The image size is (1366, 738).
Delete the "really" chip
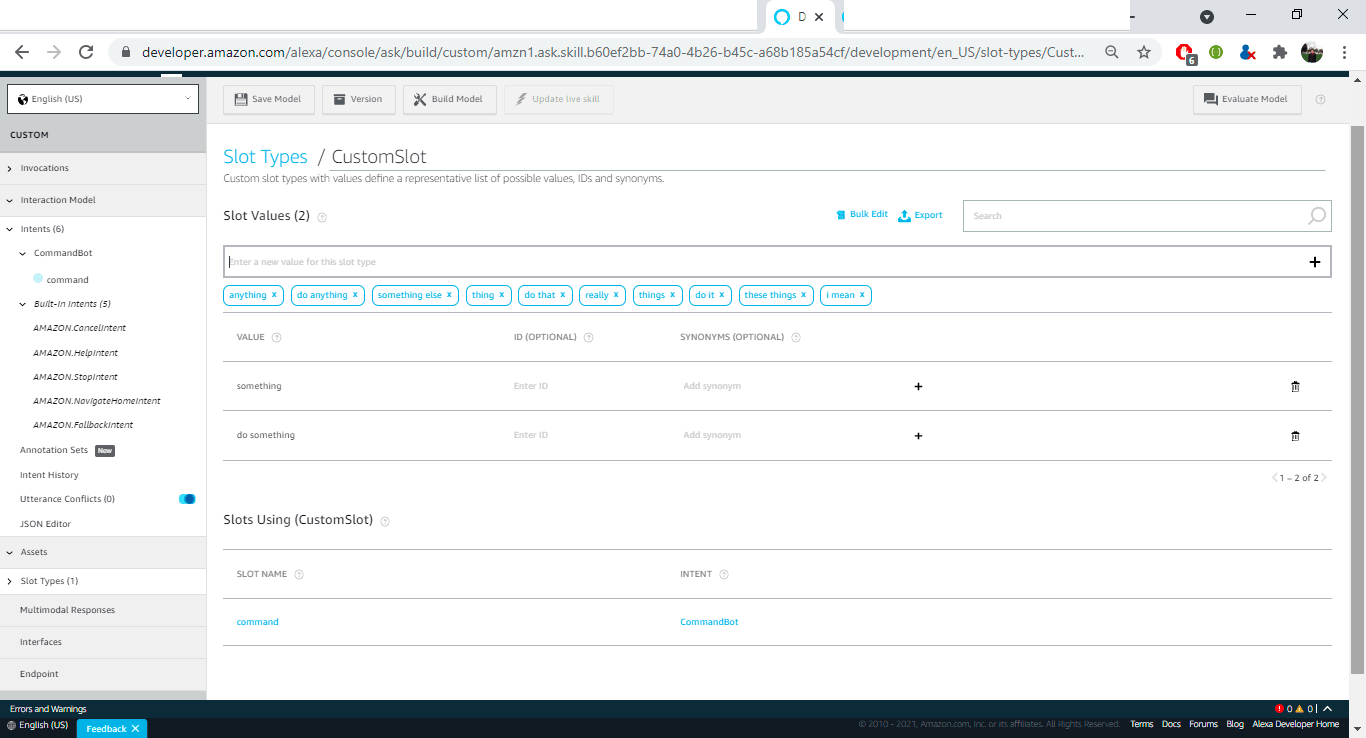(616, 295)
